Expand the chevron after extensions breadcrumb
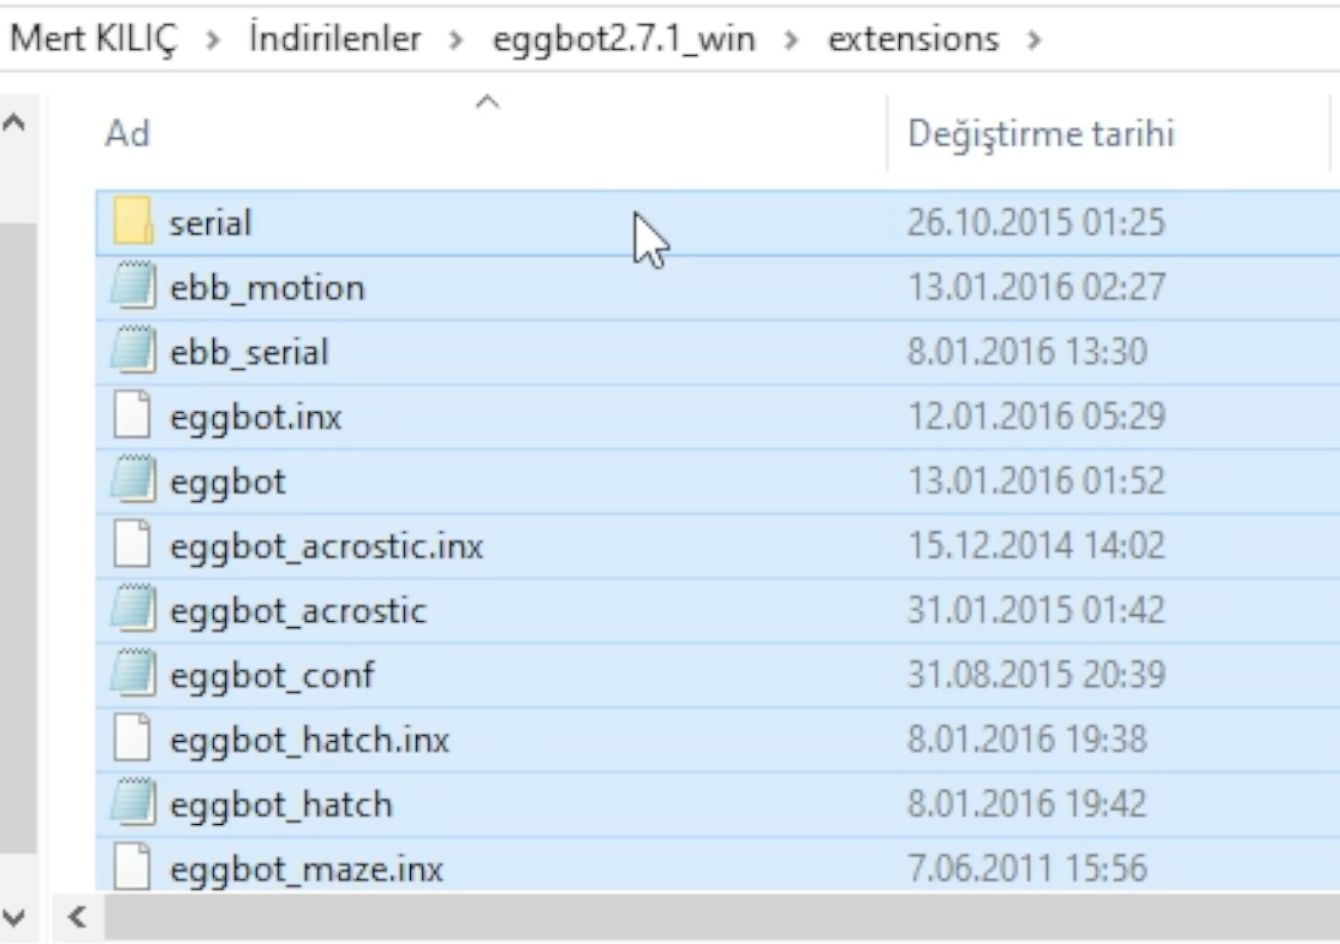Screen dimensions: 1340x944 [x=1034, y=40]
